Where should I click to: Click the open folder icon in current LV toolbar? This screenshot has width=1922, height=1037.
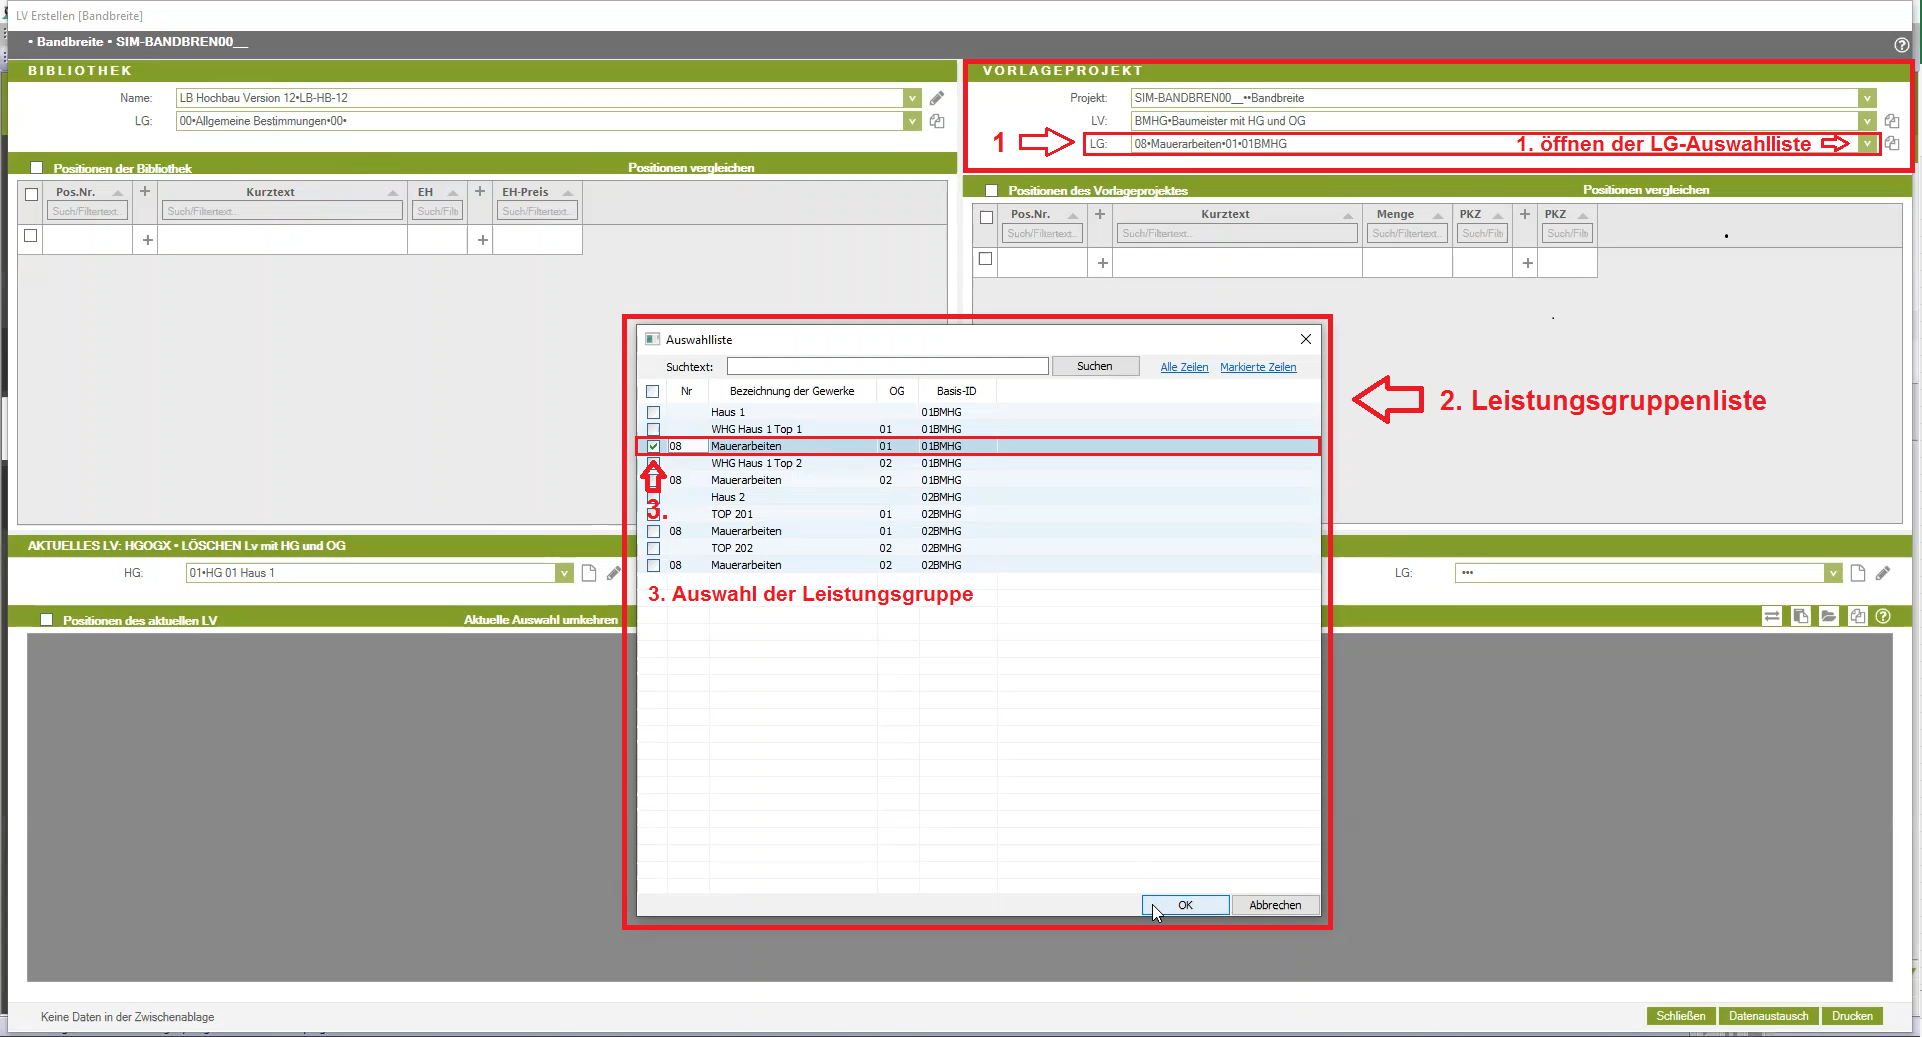tap(1829, 616)
